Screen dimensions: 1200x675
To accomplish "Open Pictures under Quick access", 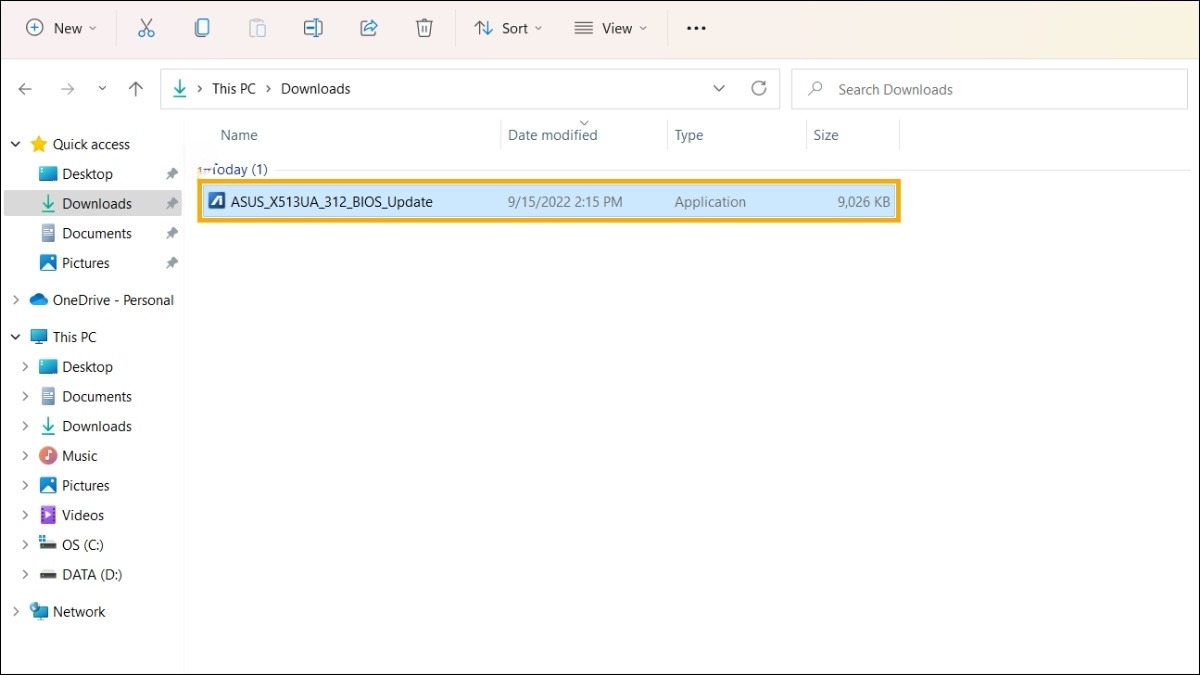I will 86,263.
